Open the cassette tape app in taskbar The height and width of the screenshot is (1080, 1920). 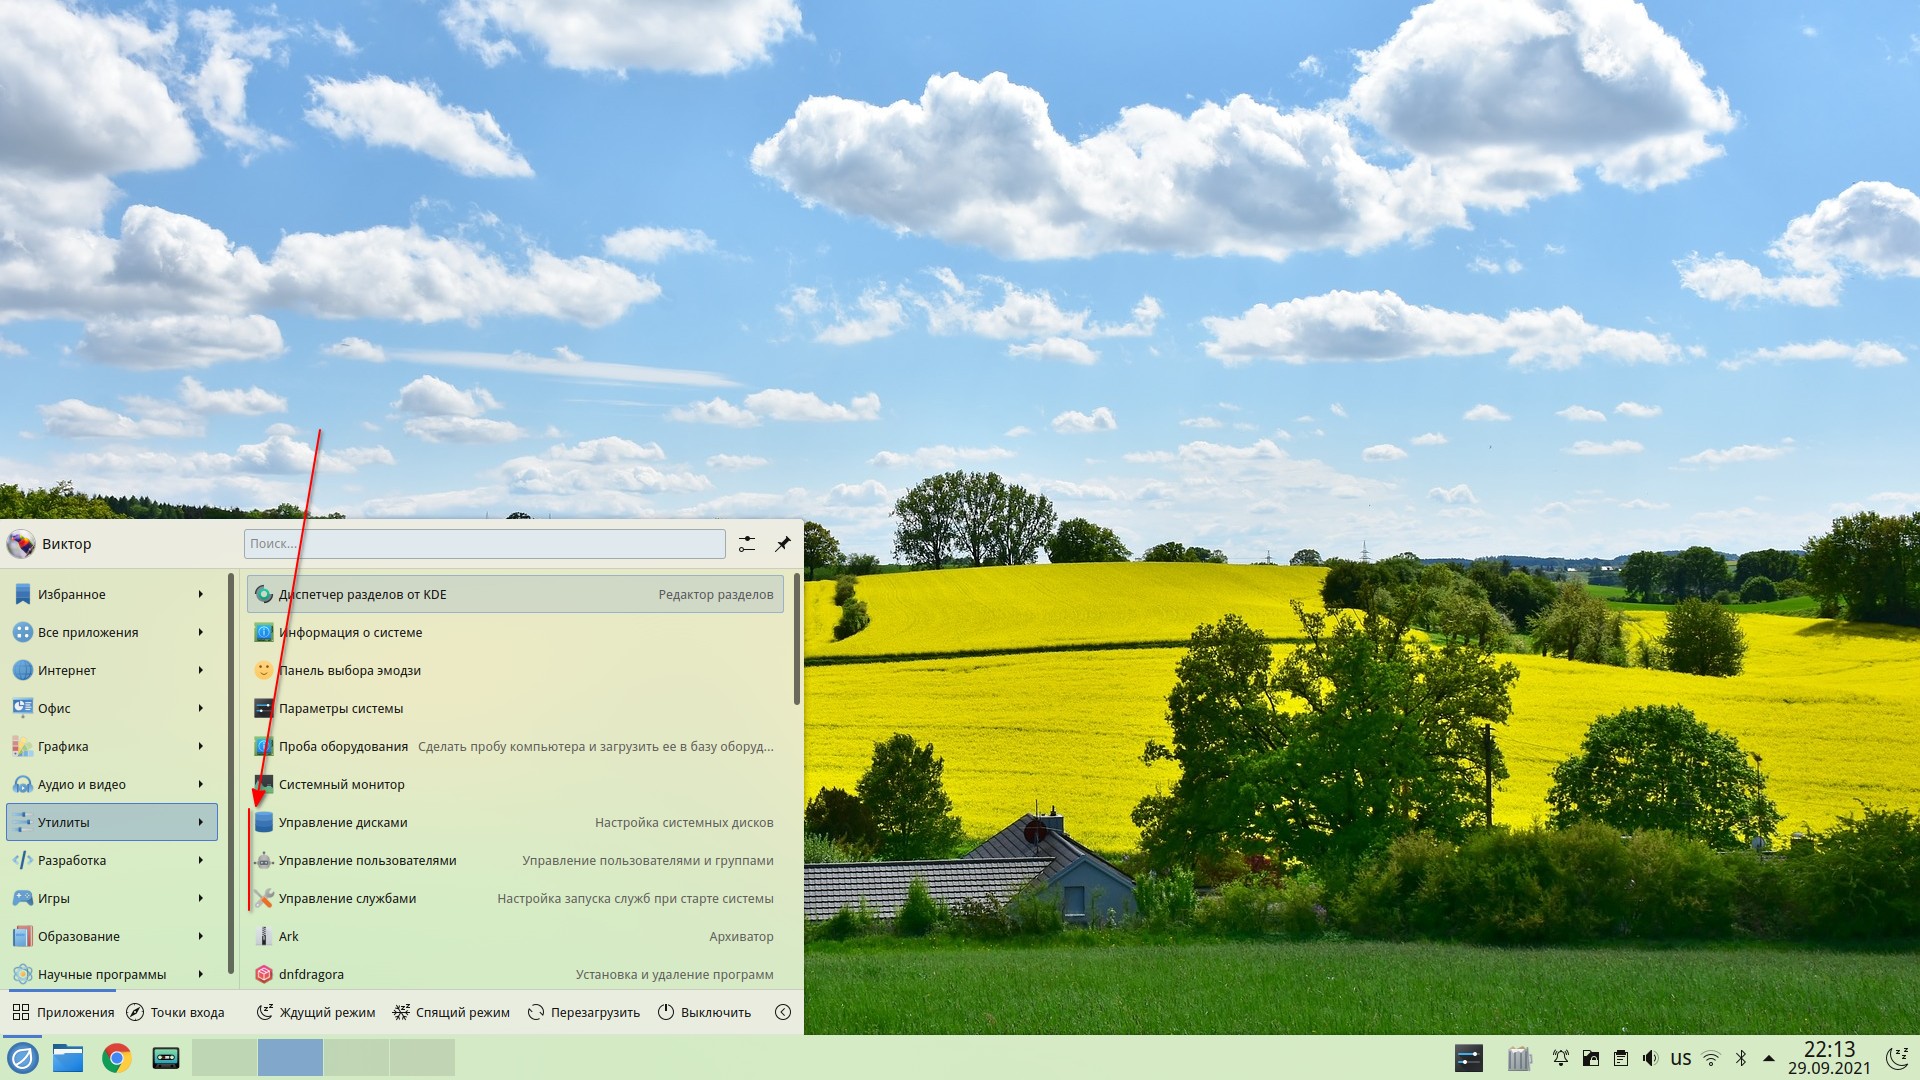point(166,1058)
